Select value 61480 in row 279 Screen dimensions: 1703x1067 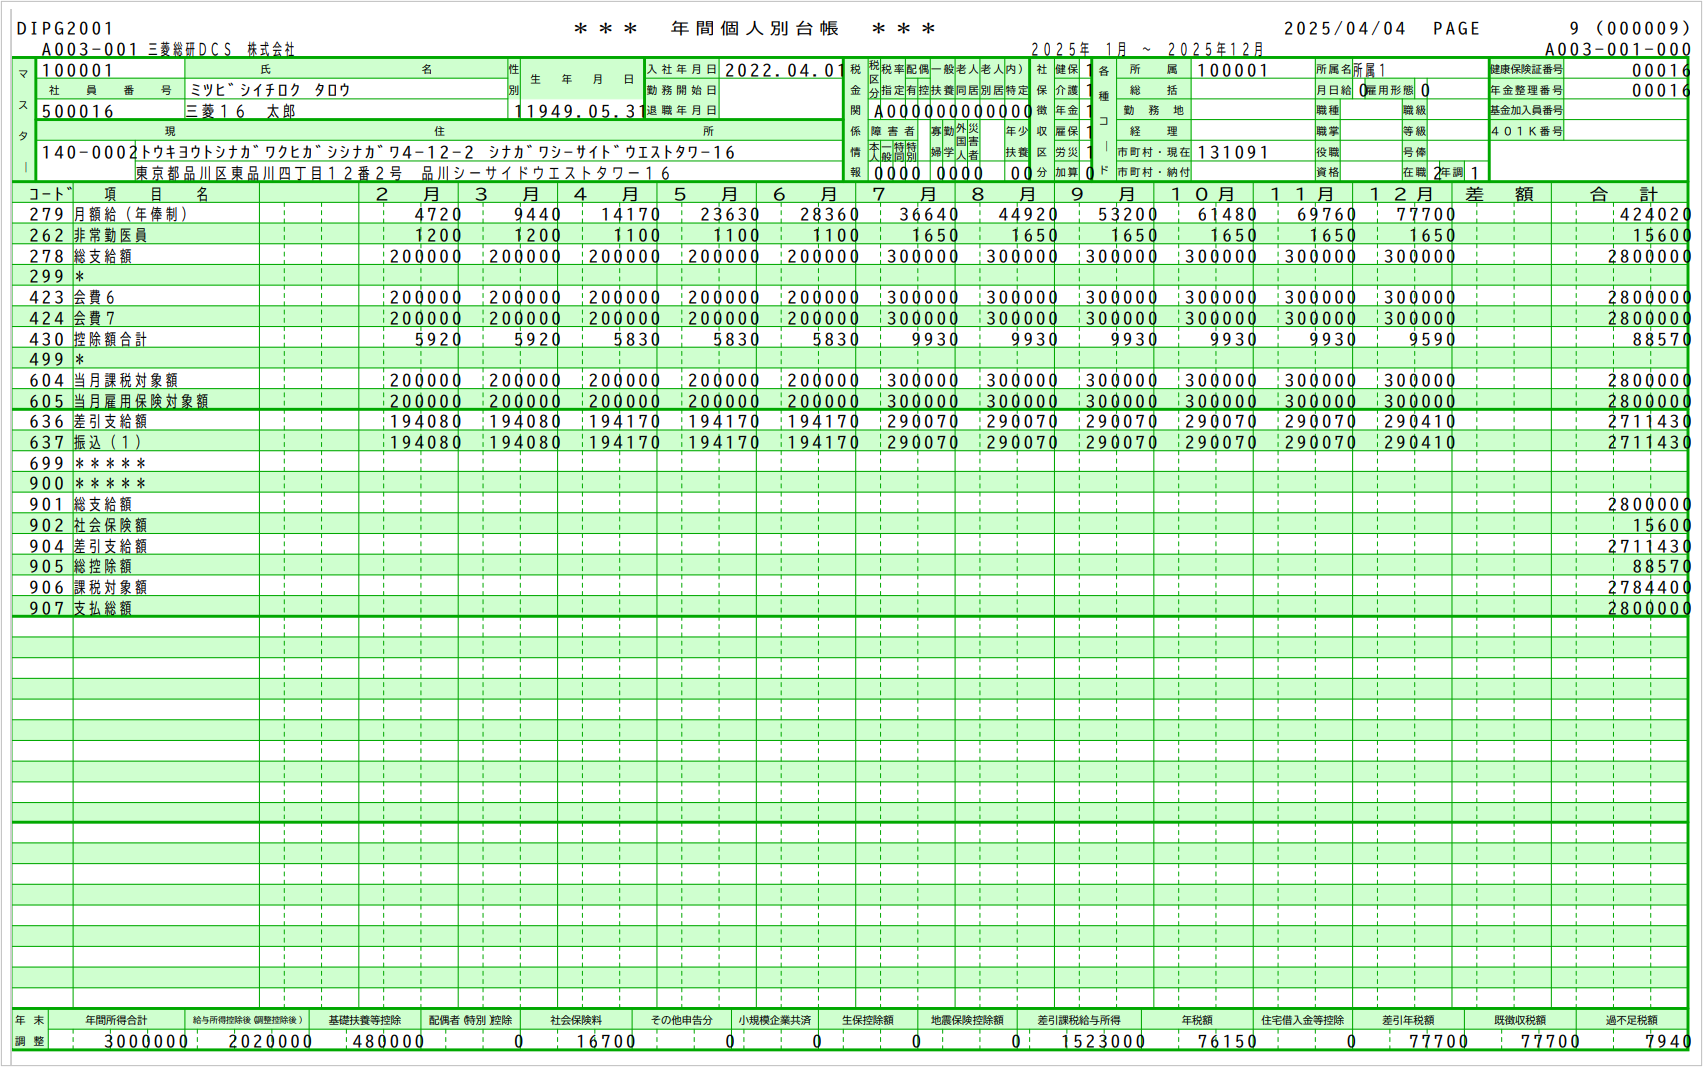[x=1227, y=214]
